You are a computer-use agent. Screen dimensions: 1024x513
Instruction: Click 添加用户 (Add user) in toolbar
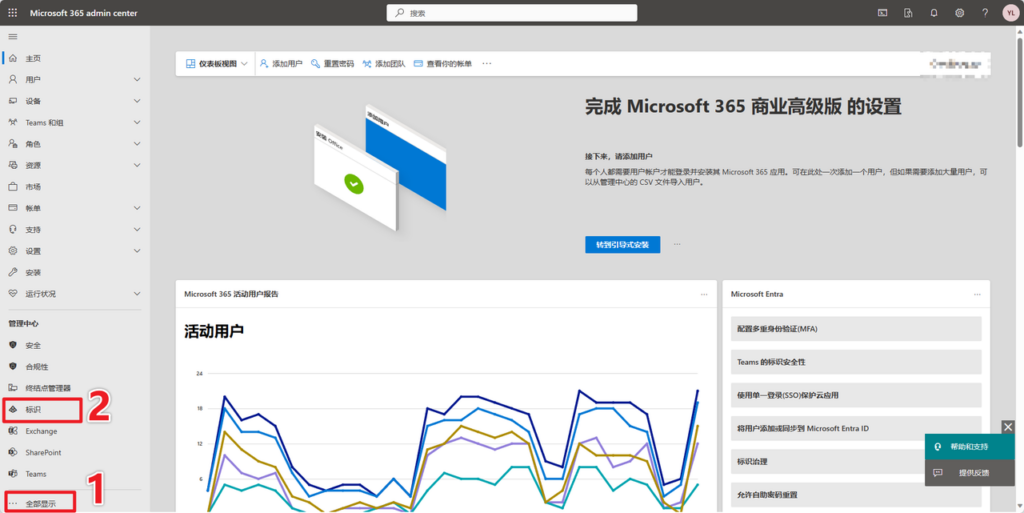click(281, 63)
